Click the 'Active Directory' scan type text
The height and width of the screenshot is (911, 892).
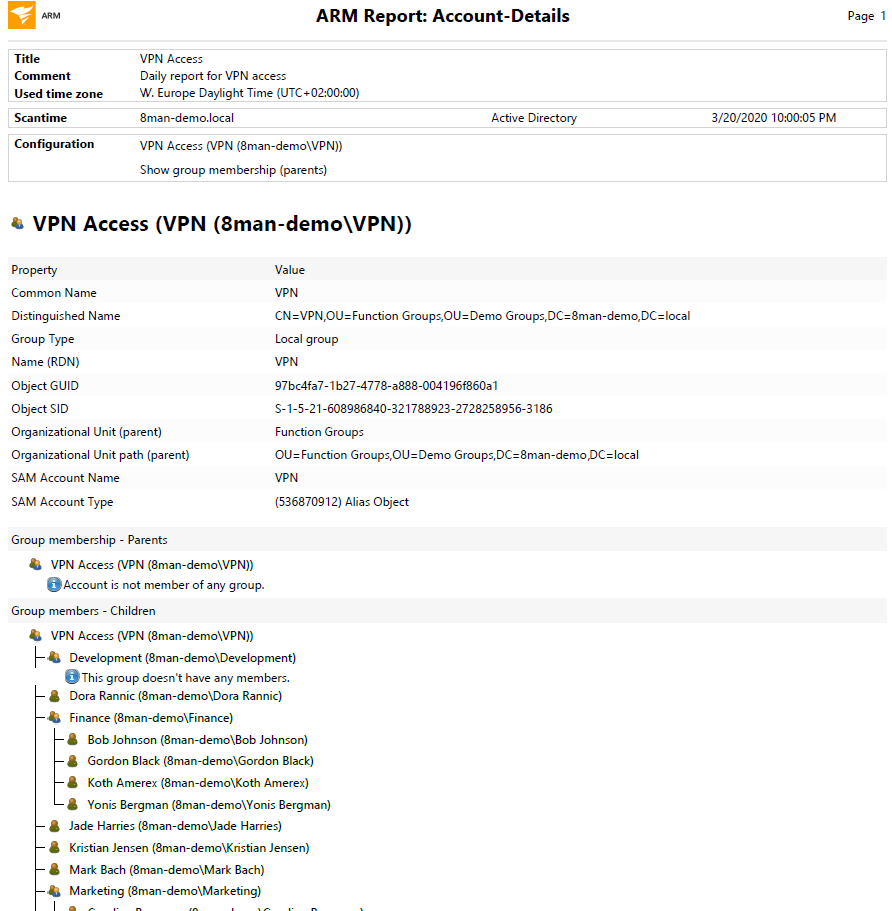pyautogui.click(x=534, y=118)
